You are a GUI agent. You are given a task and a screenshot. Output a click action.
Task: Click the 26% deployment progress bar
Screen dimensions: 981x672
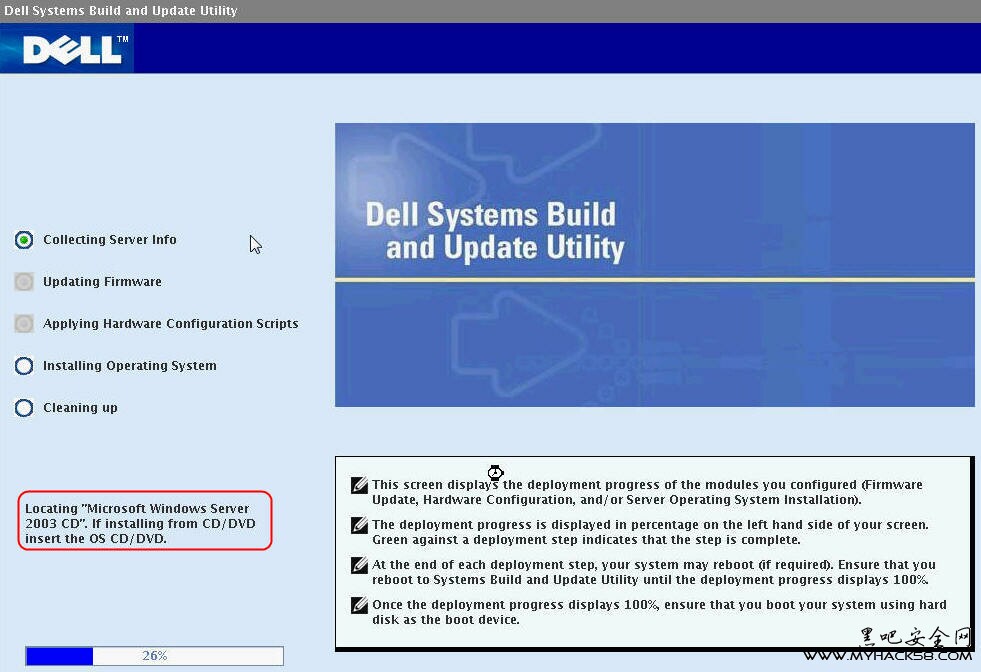coord(154,656)
